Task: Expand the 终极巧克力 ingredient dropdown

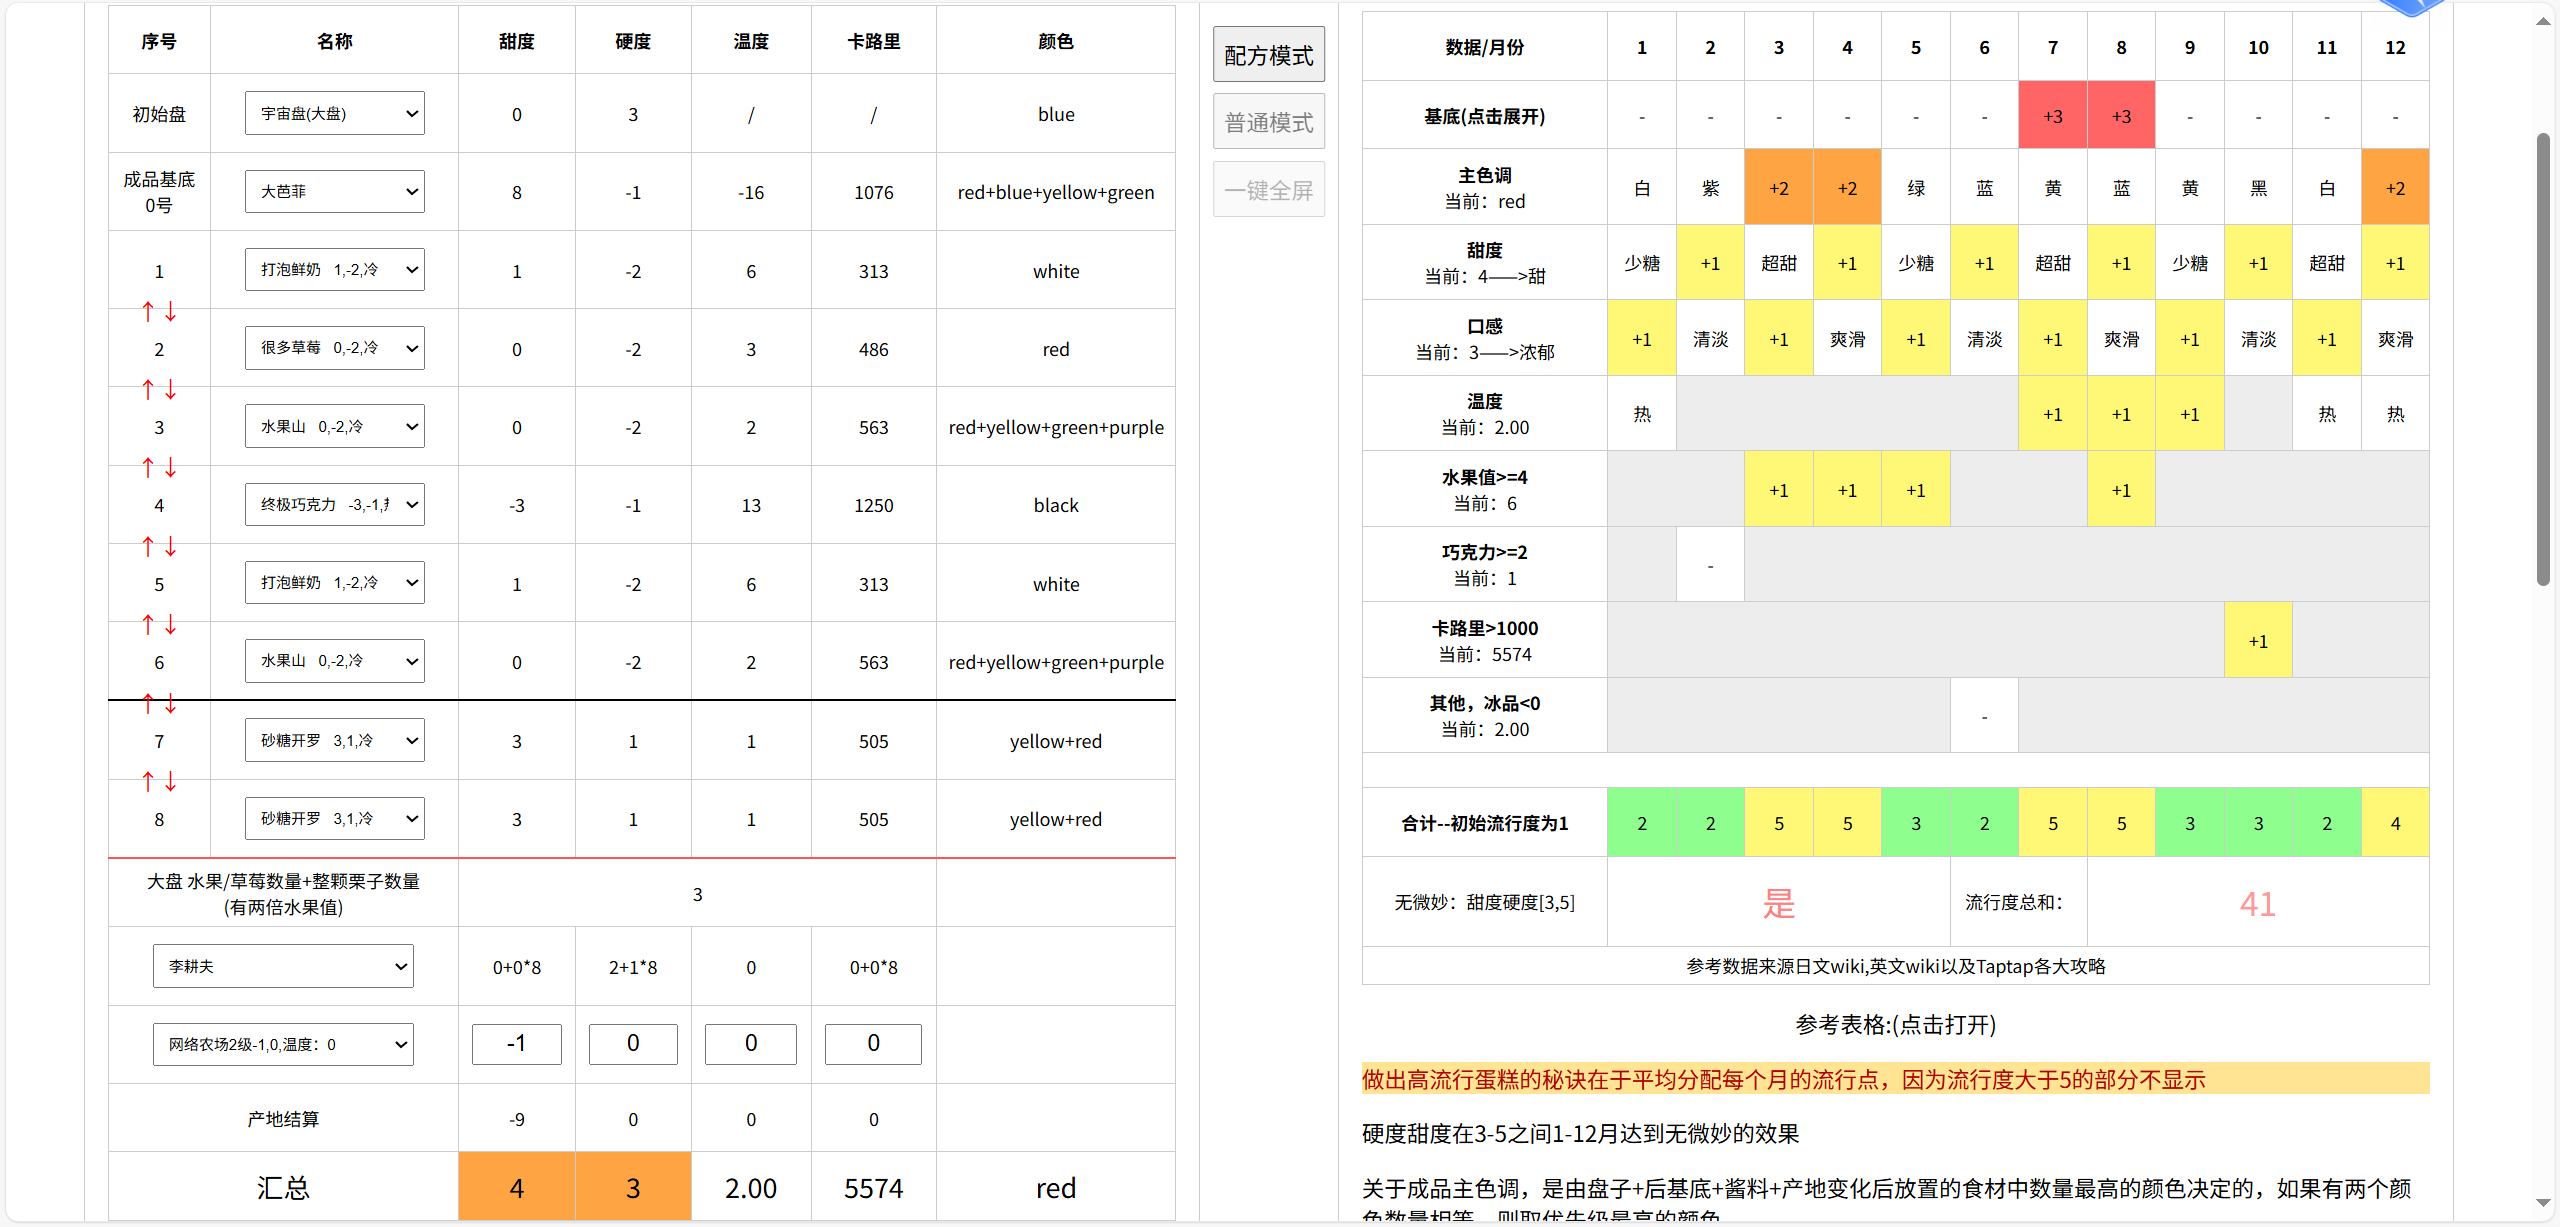Action: coord(335,505)
